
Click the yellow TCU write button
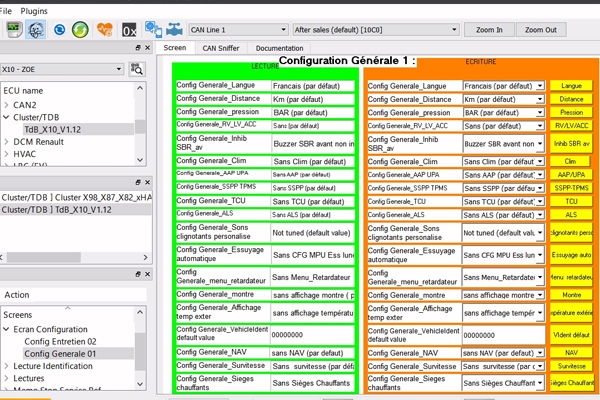point(570,201)
